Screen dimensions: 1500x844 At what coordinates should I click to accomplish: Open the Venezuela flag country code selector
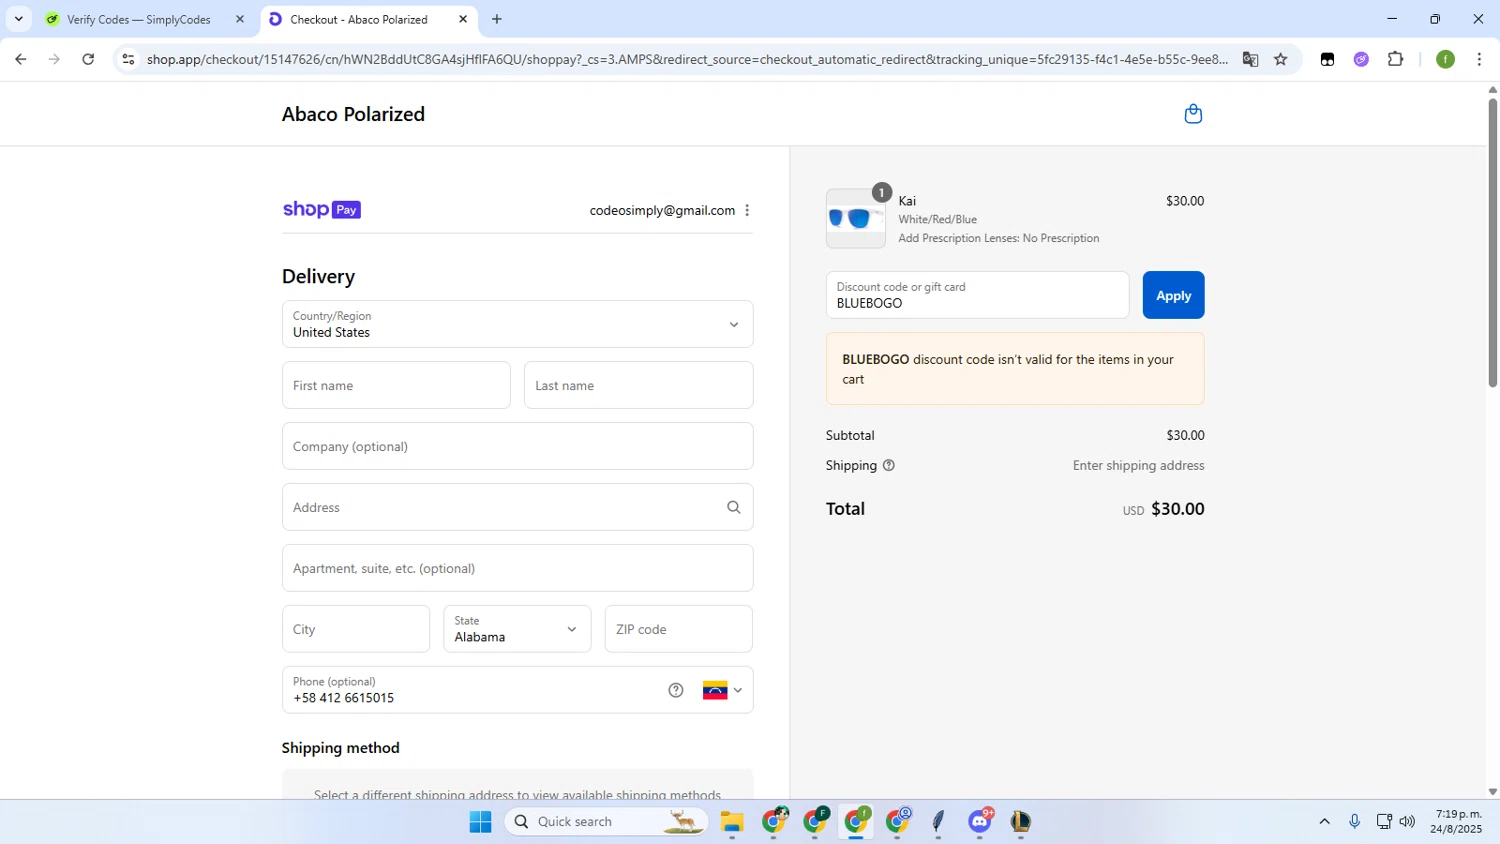(723, 690)
